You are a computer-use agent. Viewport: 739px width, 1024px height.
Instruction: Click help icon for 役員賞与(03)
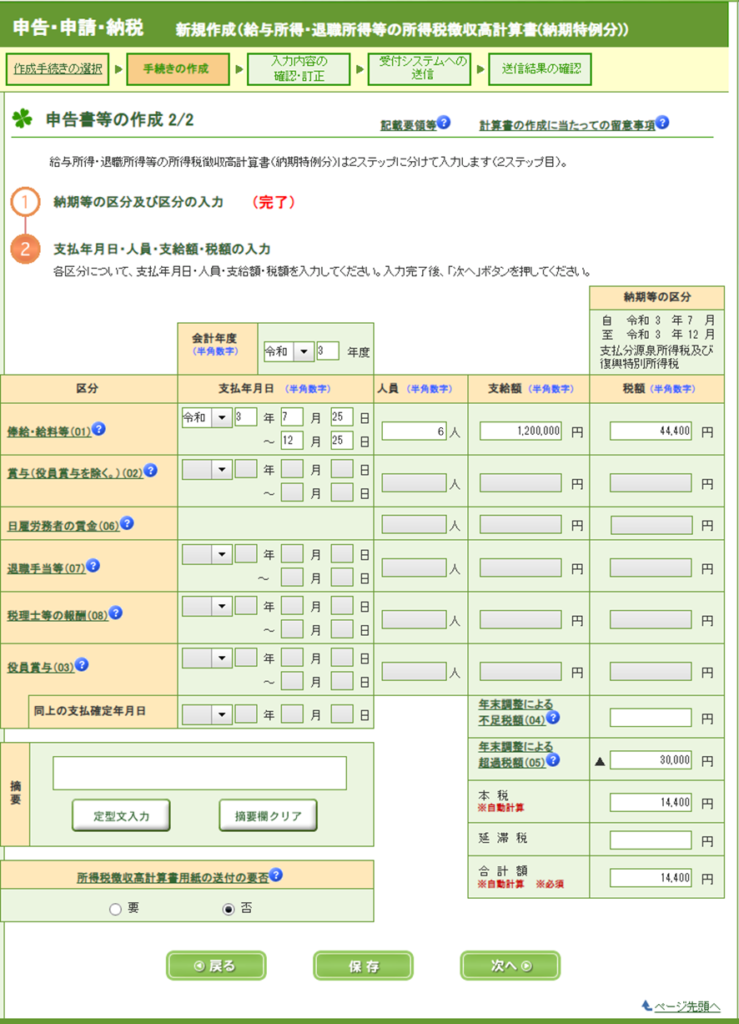(x=83, y=663)
